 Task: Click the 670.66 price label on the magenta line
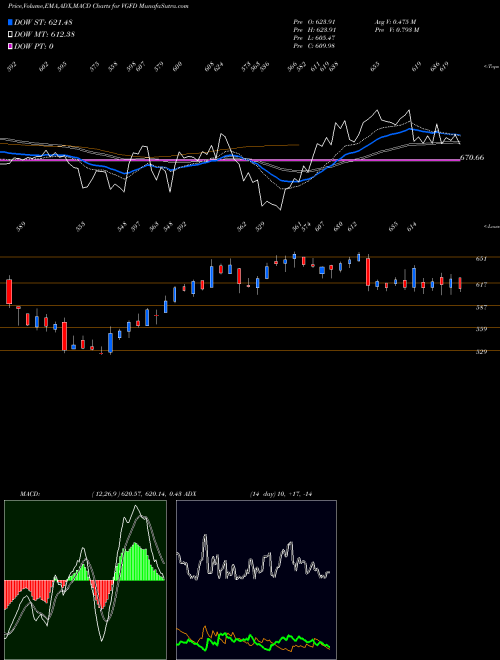click(x=472, y=158)
